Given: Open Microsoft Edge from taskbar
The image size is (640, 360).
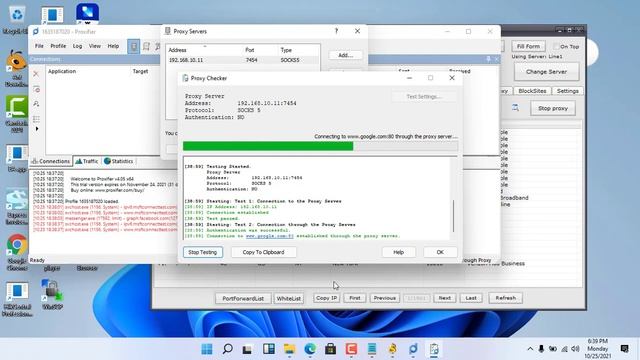Looking at the screenshot, I should 310,349.
